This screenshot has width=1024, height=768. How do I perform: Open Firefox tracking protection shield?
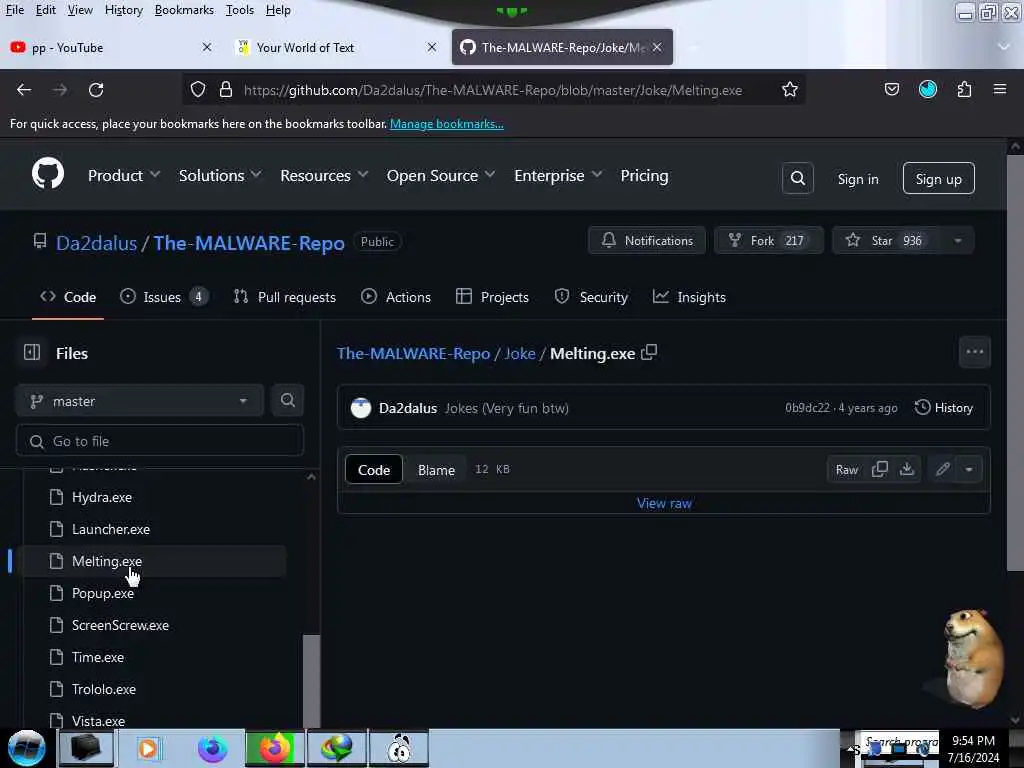tap(198, 89)
